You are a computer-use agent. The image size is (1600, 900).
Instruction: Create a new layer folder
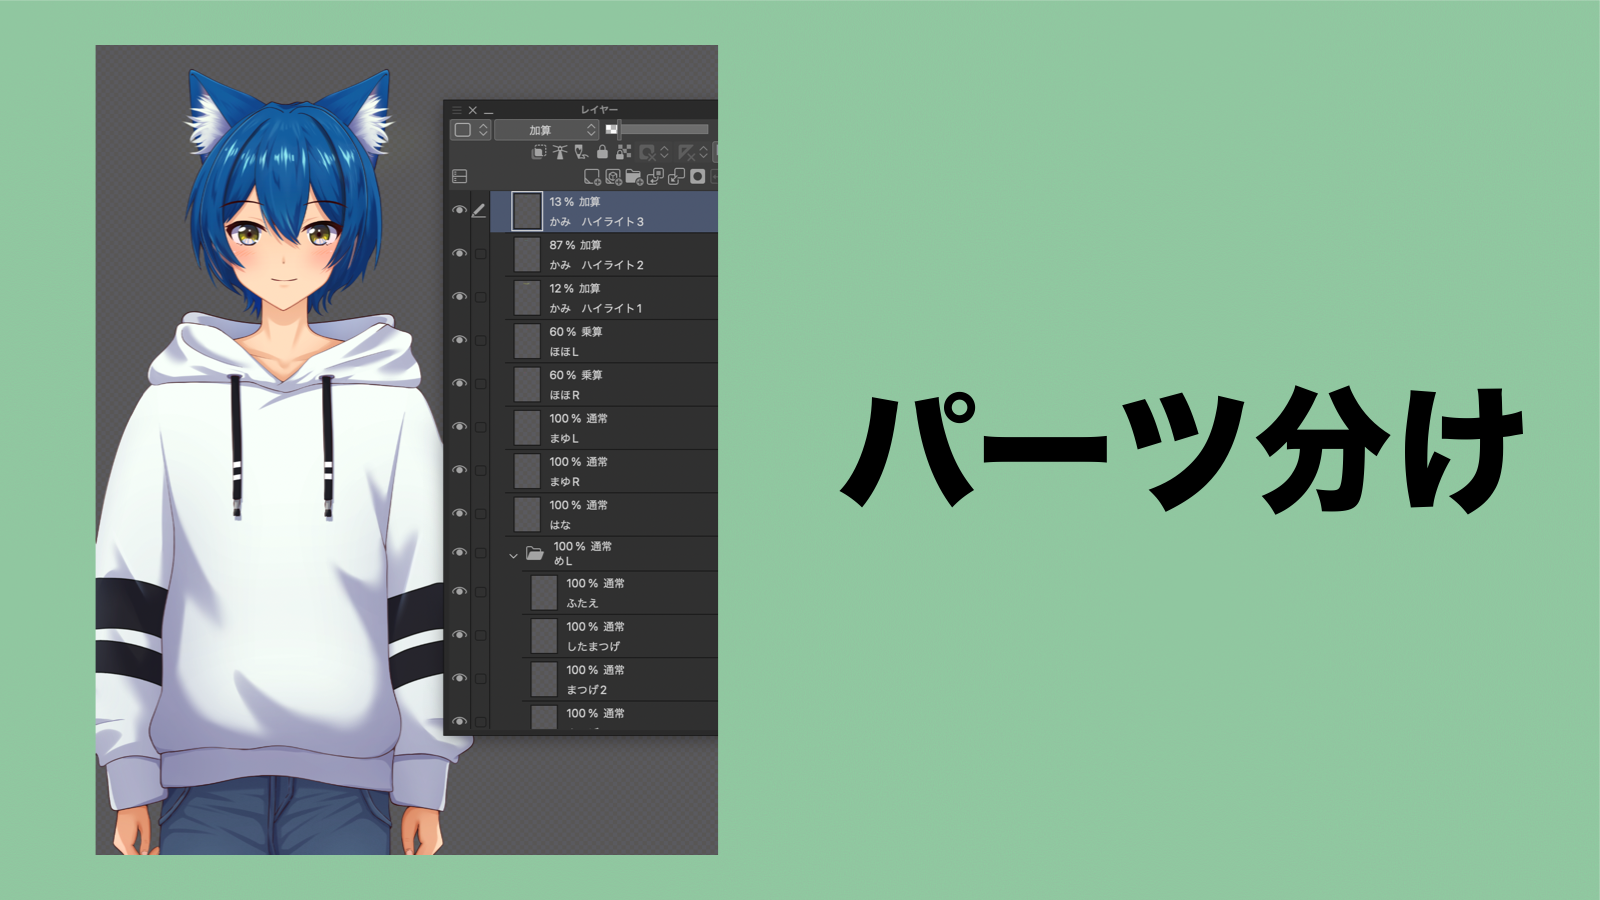[635, 177]
